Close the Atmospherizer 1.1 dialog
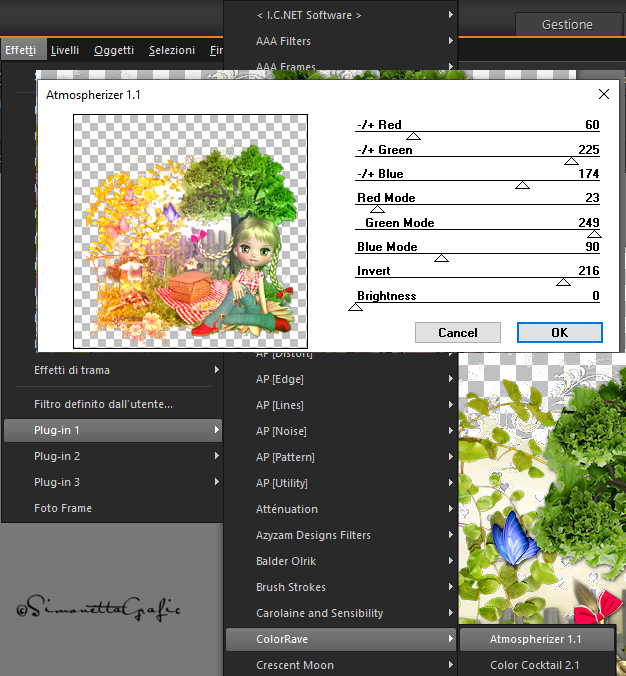Image resolution: width=626 pixels, height=676 pixels. pyautogui.click(x=604, y=94)
